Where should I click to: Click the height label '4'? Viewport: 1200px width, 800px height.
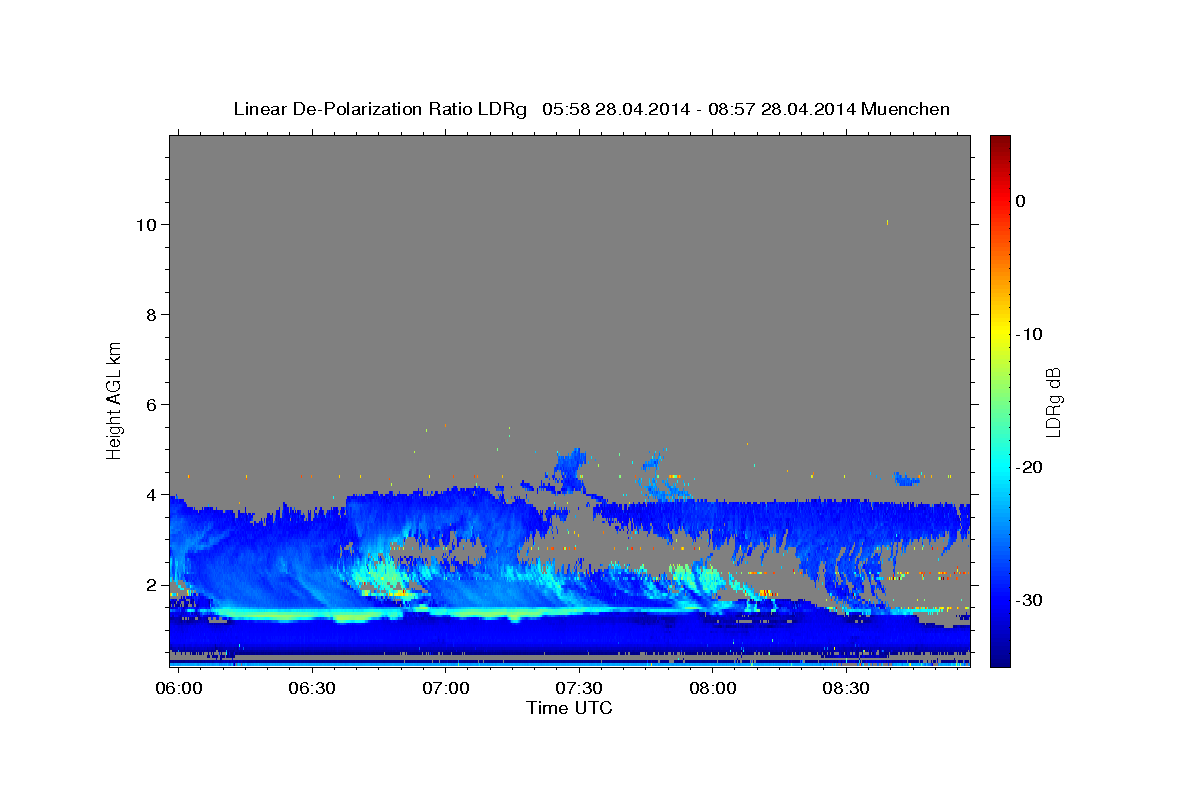tap(151, 495)
